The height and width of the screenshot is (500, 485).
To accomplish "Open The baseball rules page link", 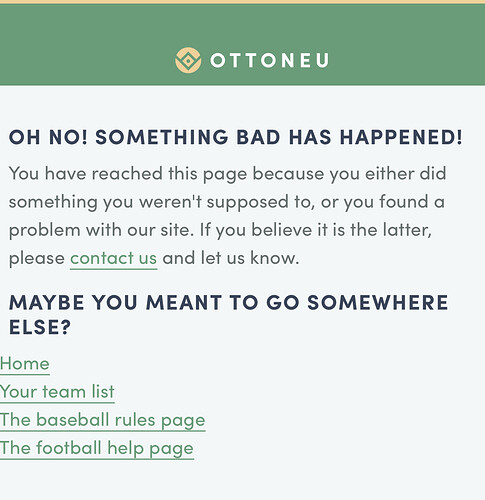I will (x=102, y=420).
